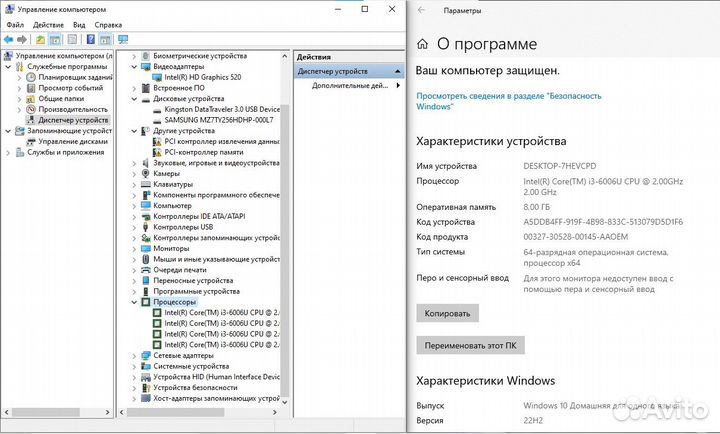Click the Мониторы category icon

(x=146, y=248)
